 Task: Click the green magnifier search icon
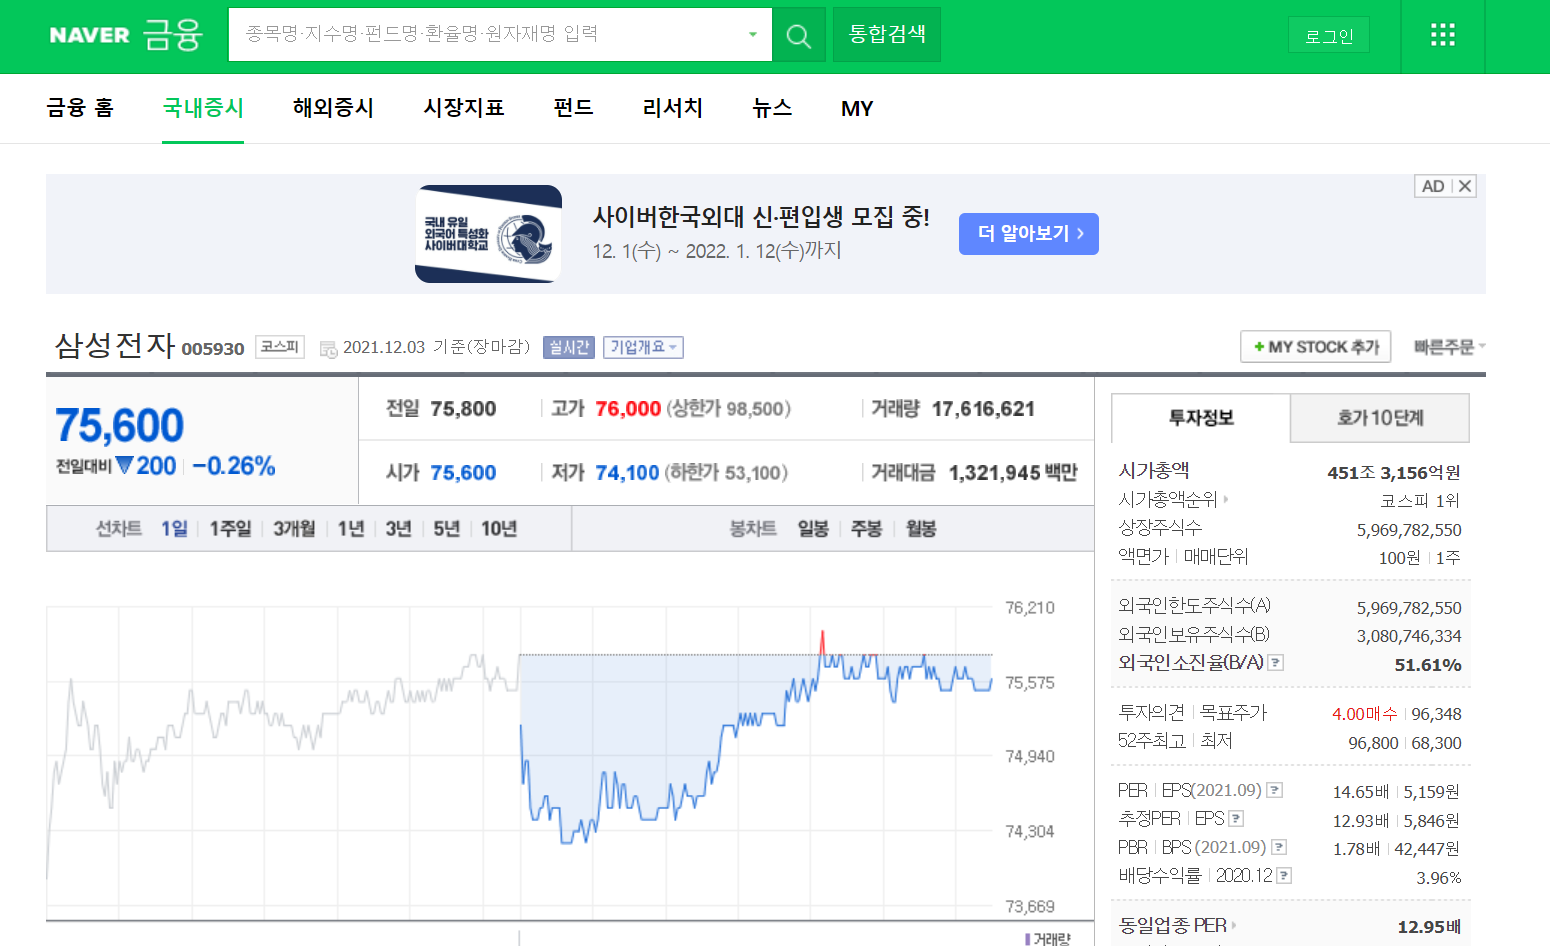point(798,35)
